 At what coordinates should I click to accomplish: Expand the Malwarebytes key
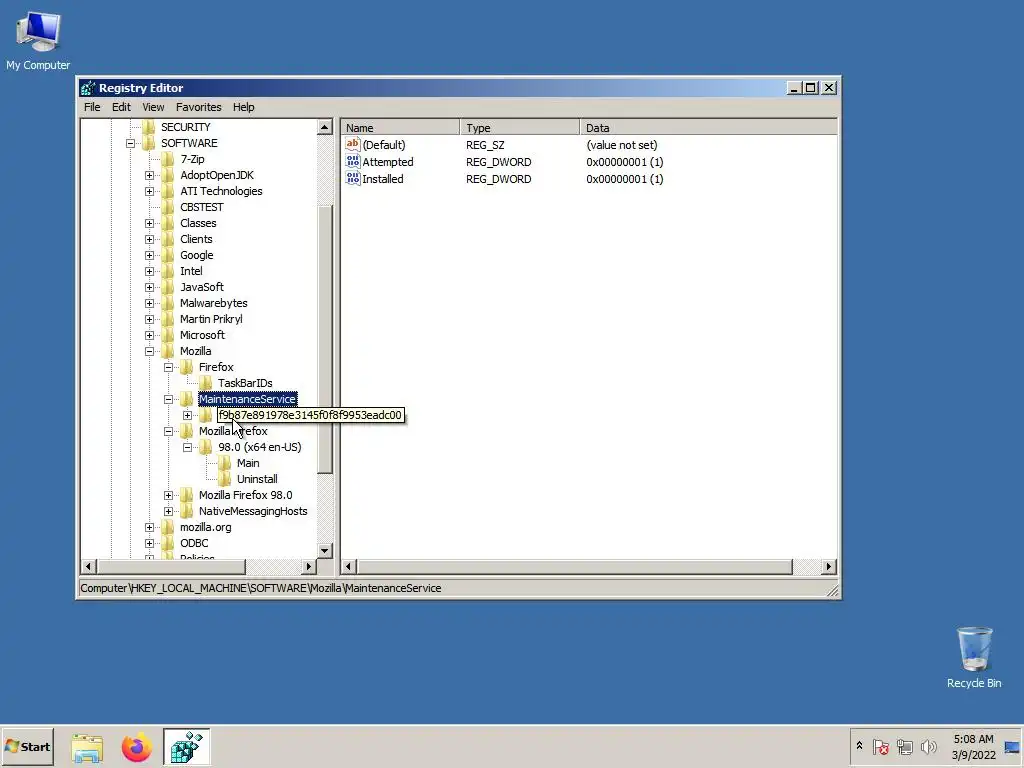pyautogui.click(x=150, y=303)
